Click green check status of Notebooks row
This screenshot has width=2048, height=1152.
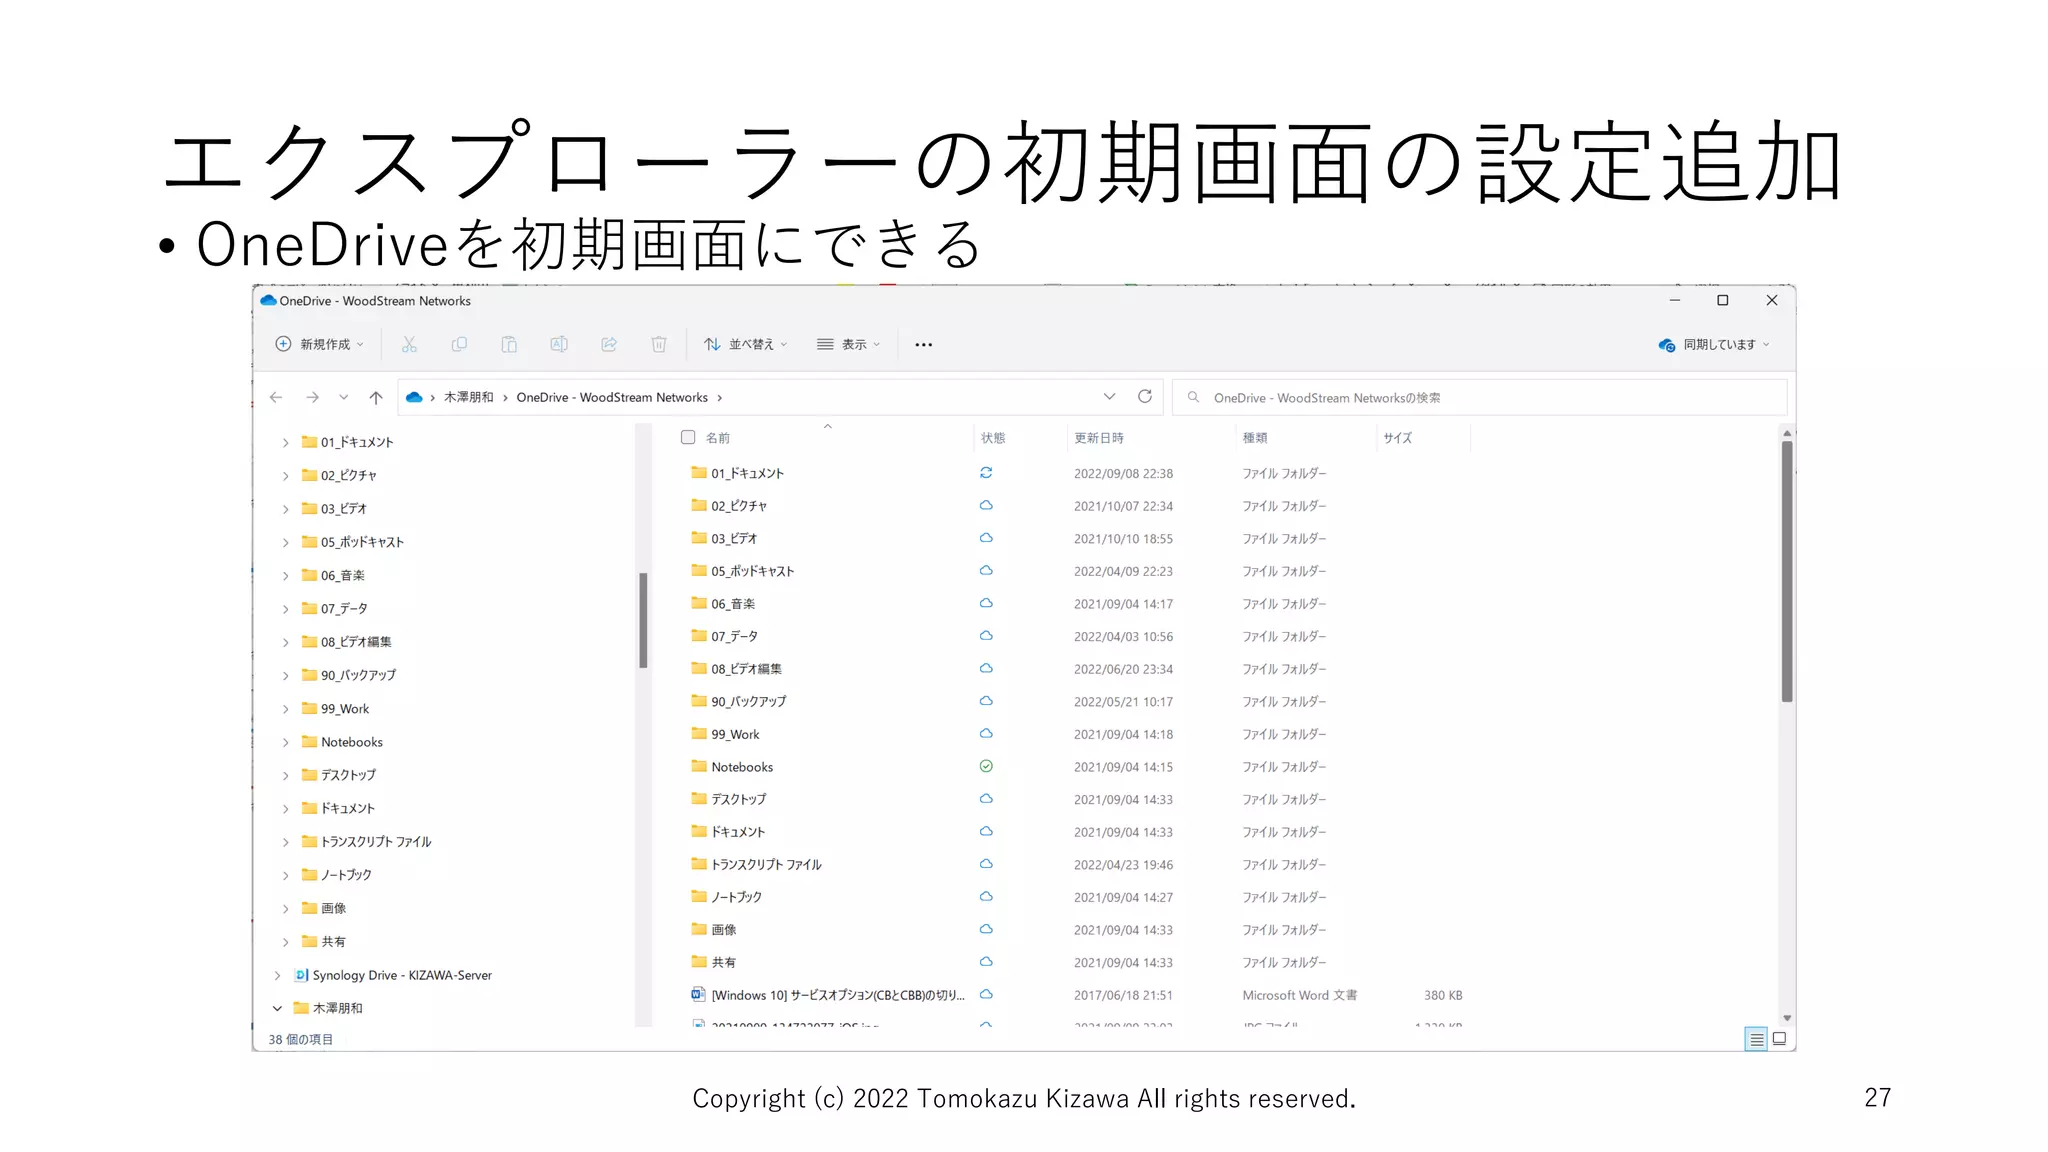click(986, 766)
